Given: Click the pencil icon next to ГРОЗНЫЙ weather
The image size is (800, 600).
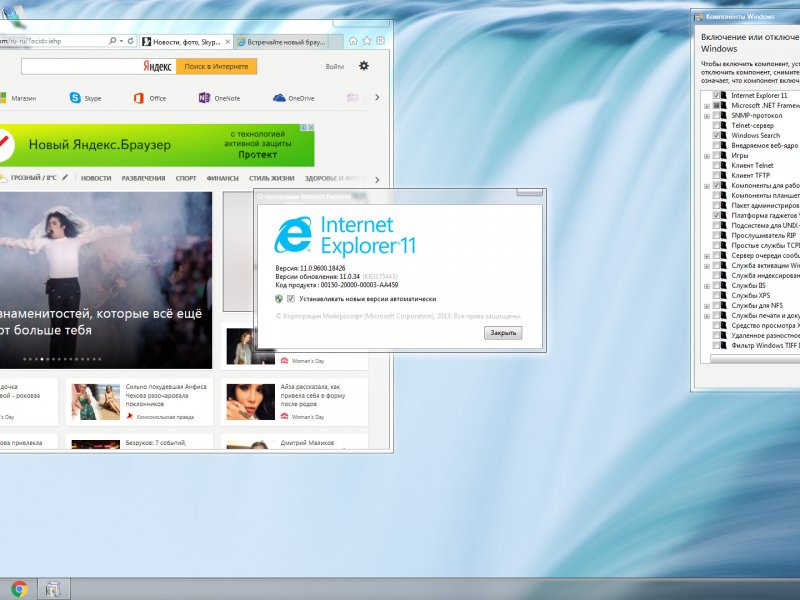Looking at the screenshot, I should 65,178.
